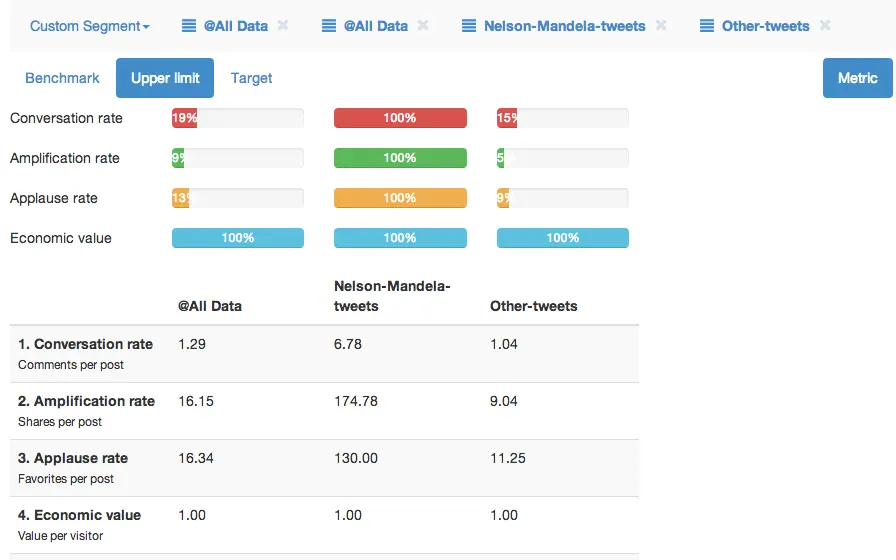Click the green 100% Amplification rate bar
This screenshot has width=896, height=560.
pyautogui.click(x=400, y=158)
